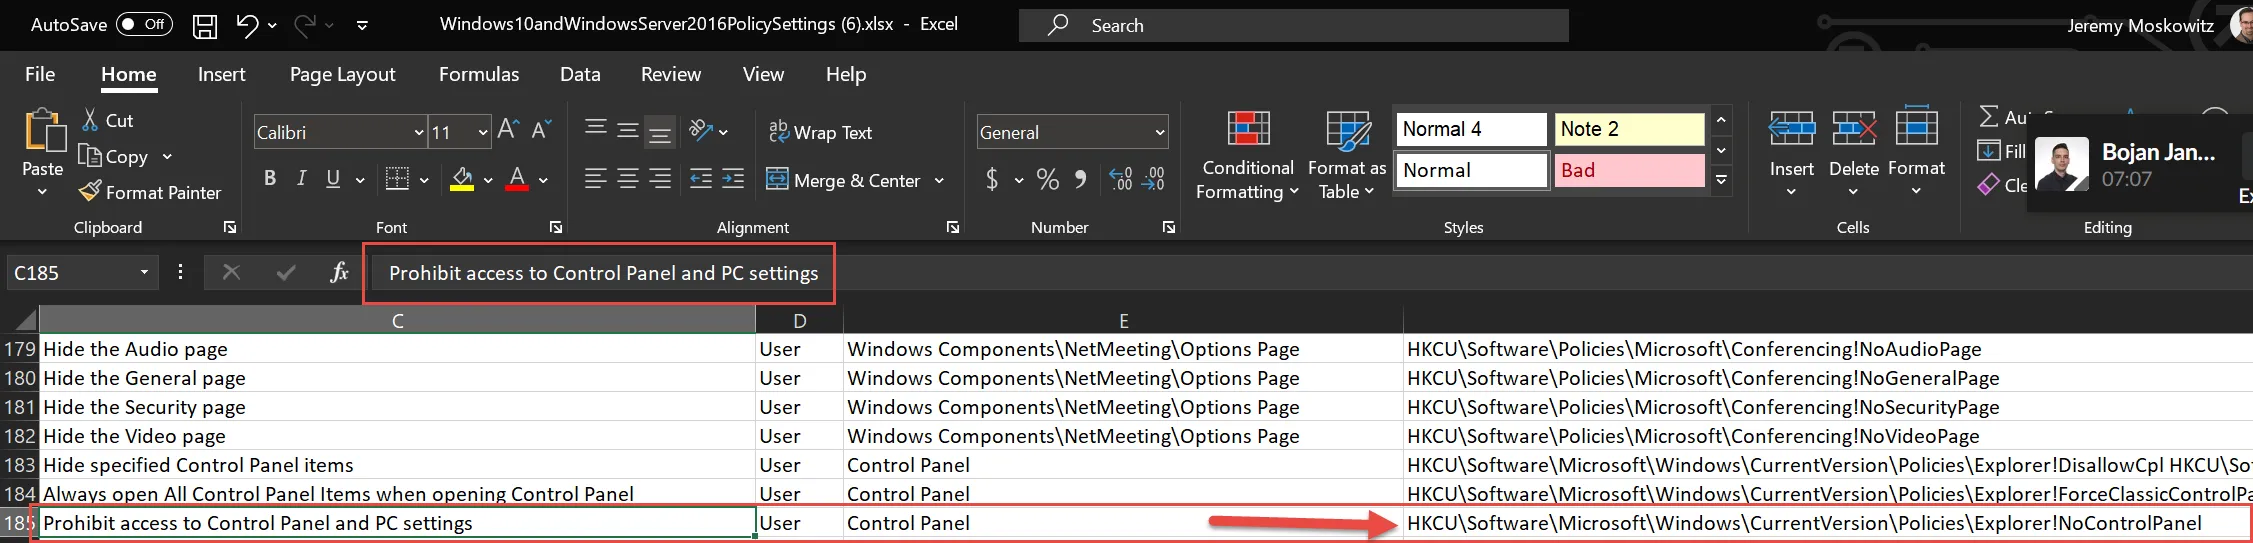
Task: Click the Undo arrow icon
Action: pos(247,26)
